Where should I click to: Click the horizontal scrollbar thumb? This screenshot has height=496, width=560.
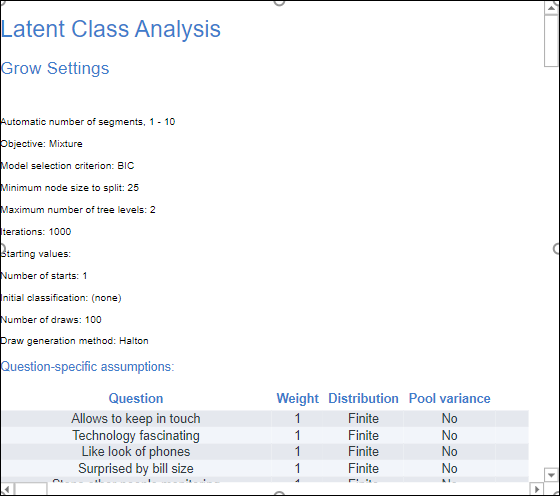31,489
